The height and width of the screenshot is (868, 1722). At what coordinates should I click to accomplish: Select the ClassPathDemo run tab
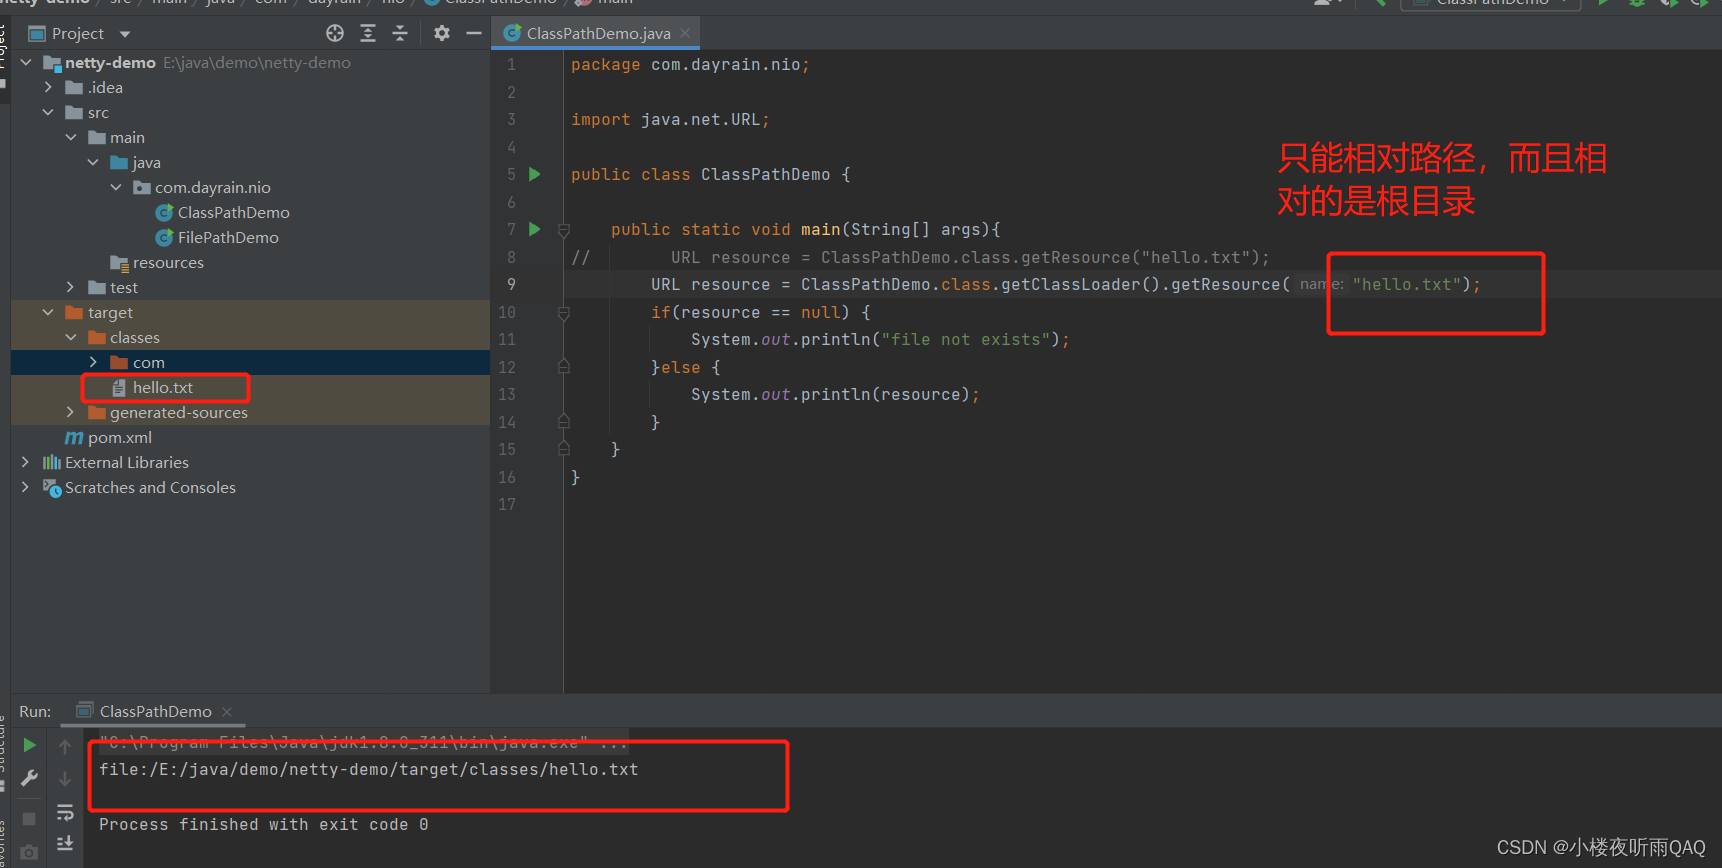[155, 711]
